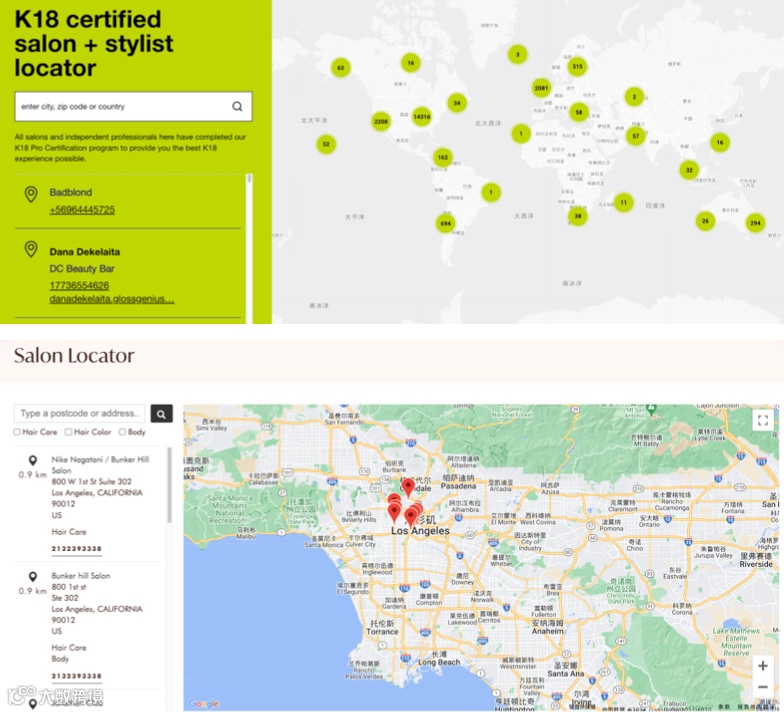Focus the 'enter city, zip code or country' field
This screenshot has height=712, width=784.
tap(134, 106)
